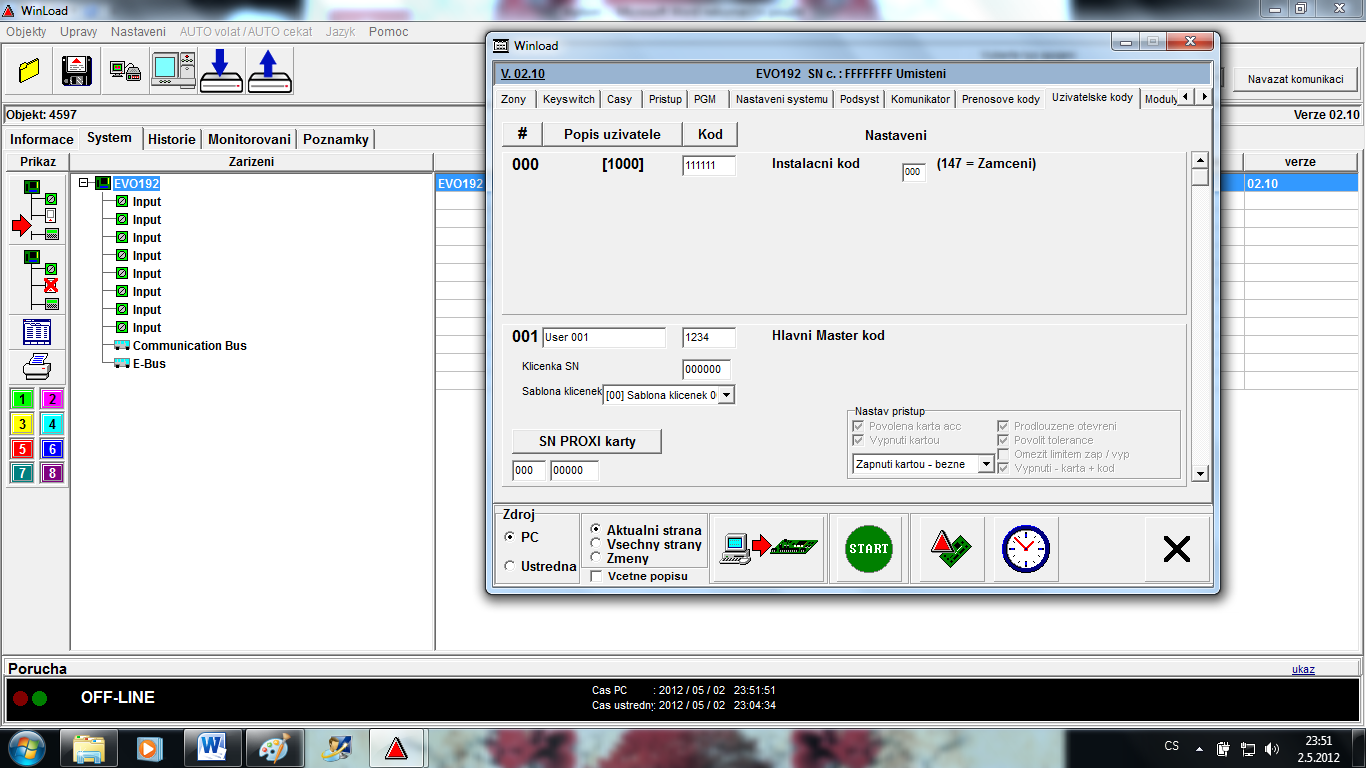Screen dimensions: 1366x768
Task: Click the red-X module tree icon in Prikaz
Action: (x=36, y=279)
